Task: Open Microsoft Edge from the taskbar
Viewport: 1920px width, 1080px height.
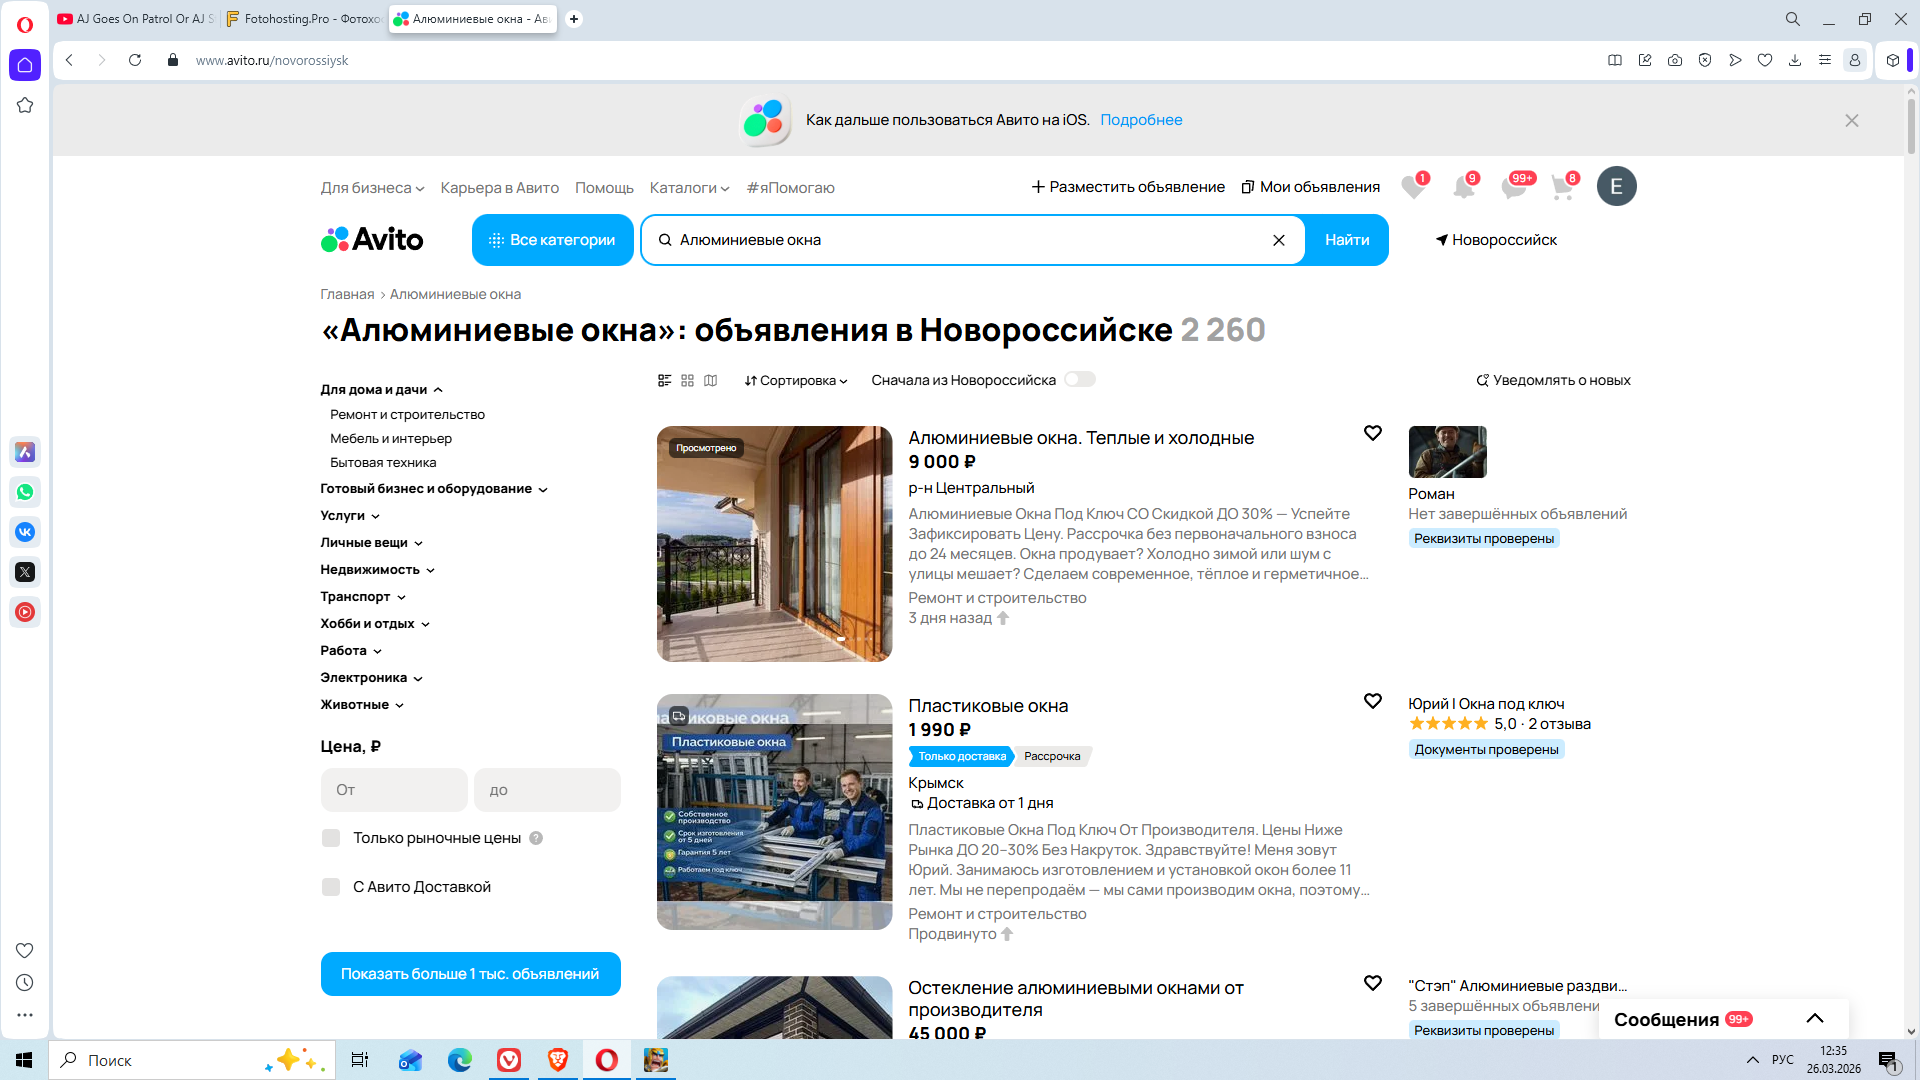Action: pos(460,1060)
